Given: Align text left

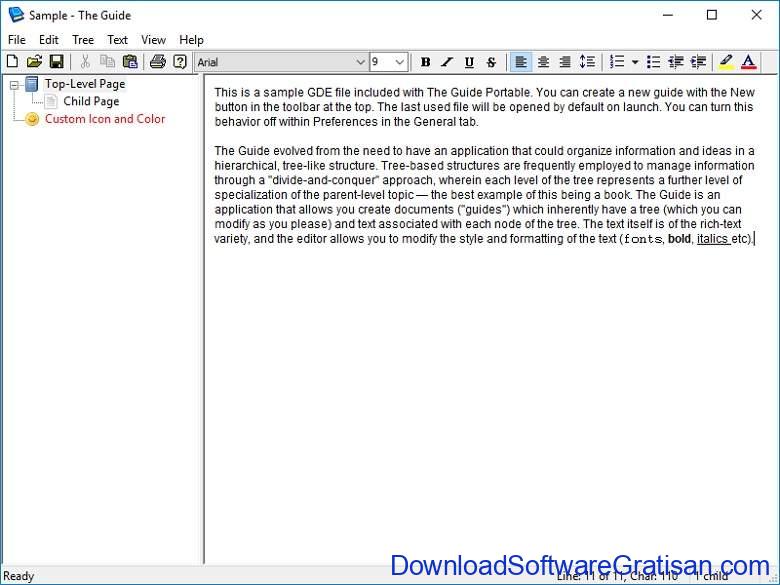Looking at the screenshot, I should (x=521, y=62).
